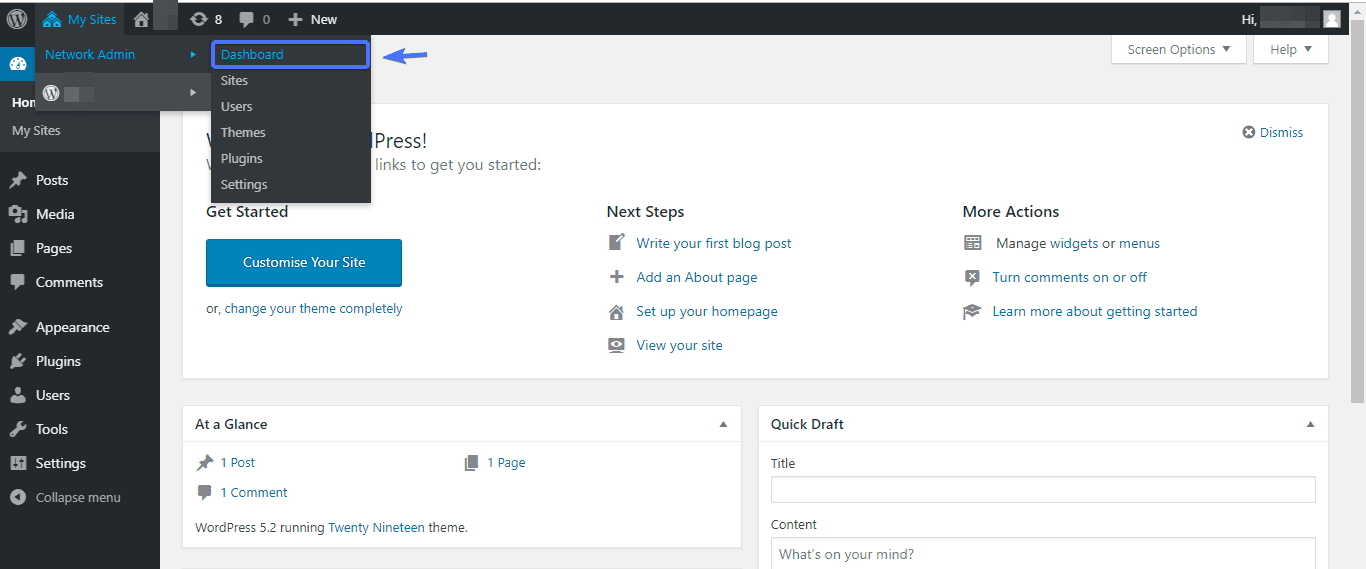Screen dimensions: 1366x569
Task: Click the WordPress logo in admin bar
Action: pos(17,18)
